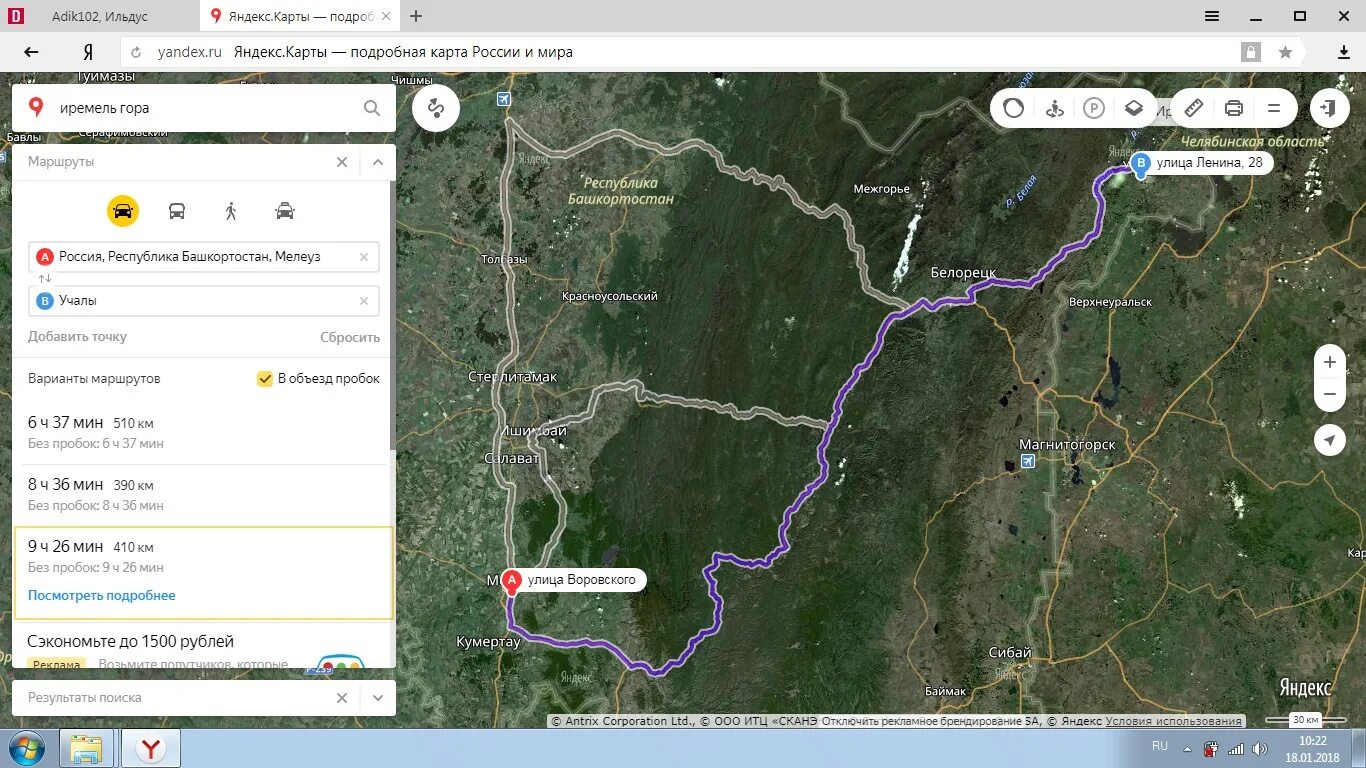The height and width of the screenshot is (768, 1366).
Task: Enable street panoramas mode
Action: click(1054, 108)
